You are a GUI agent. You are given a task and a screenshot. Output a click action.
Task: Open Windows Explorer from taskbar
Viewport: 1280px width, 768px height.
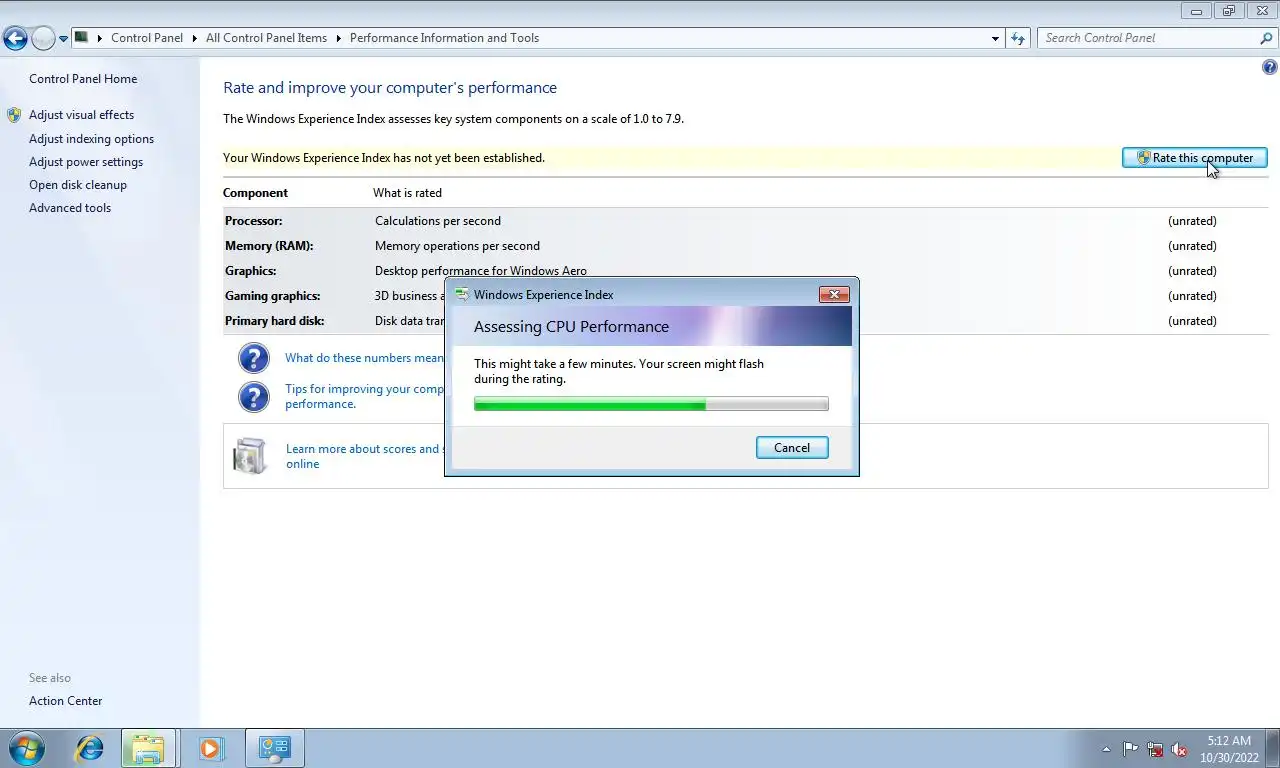tap(148, 748)
